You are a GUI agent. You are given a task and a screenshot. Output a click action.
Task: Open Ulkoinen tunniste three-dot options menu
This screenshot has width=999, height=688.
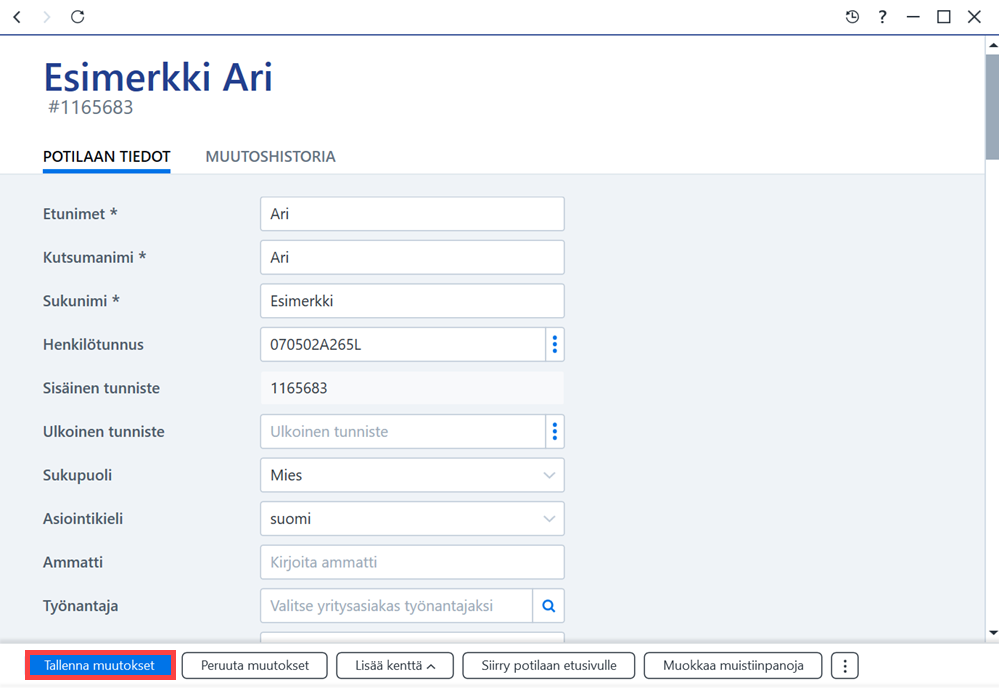555,431
